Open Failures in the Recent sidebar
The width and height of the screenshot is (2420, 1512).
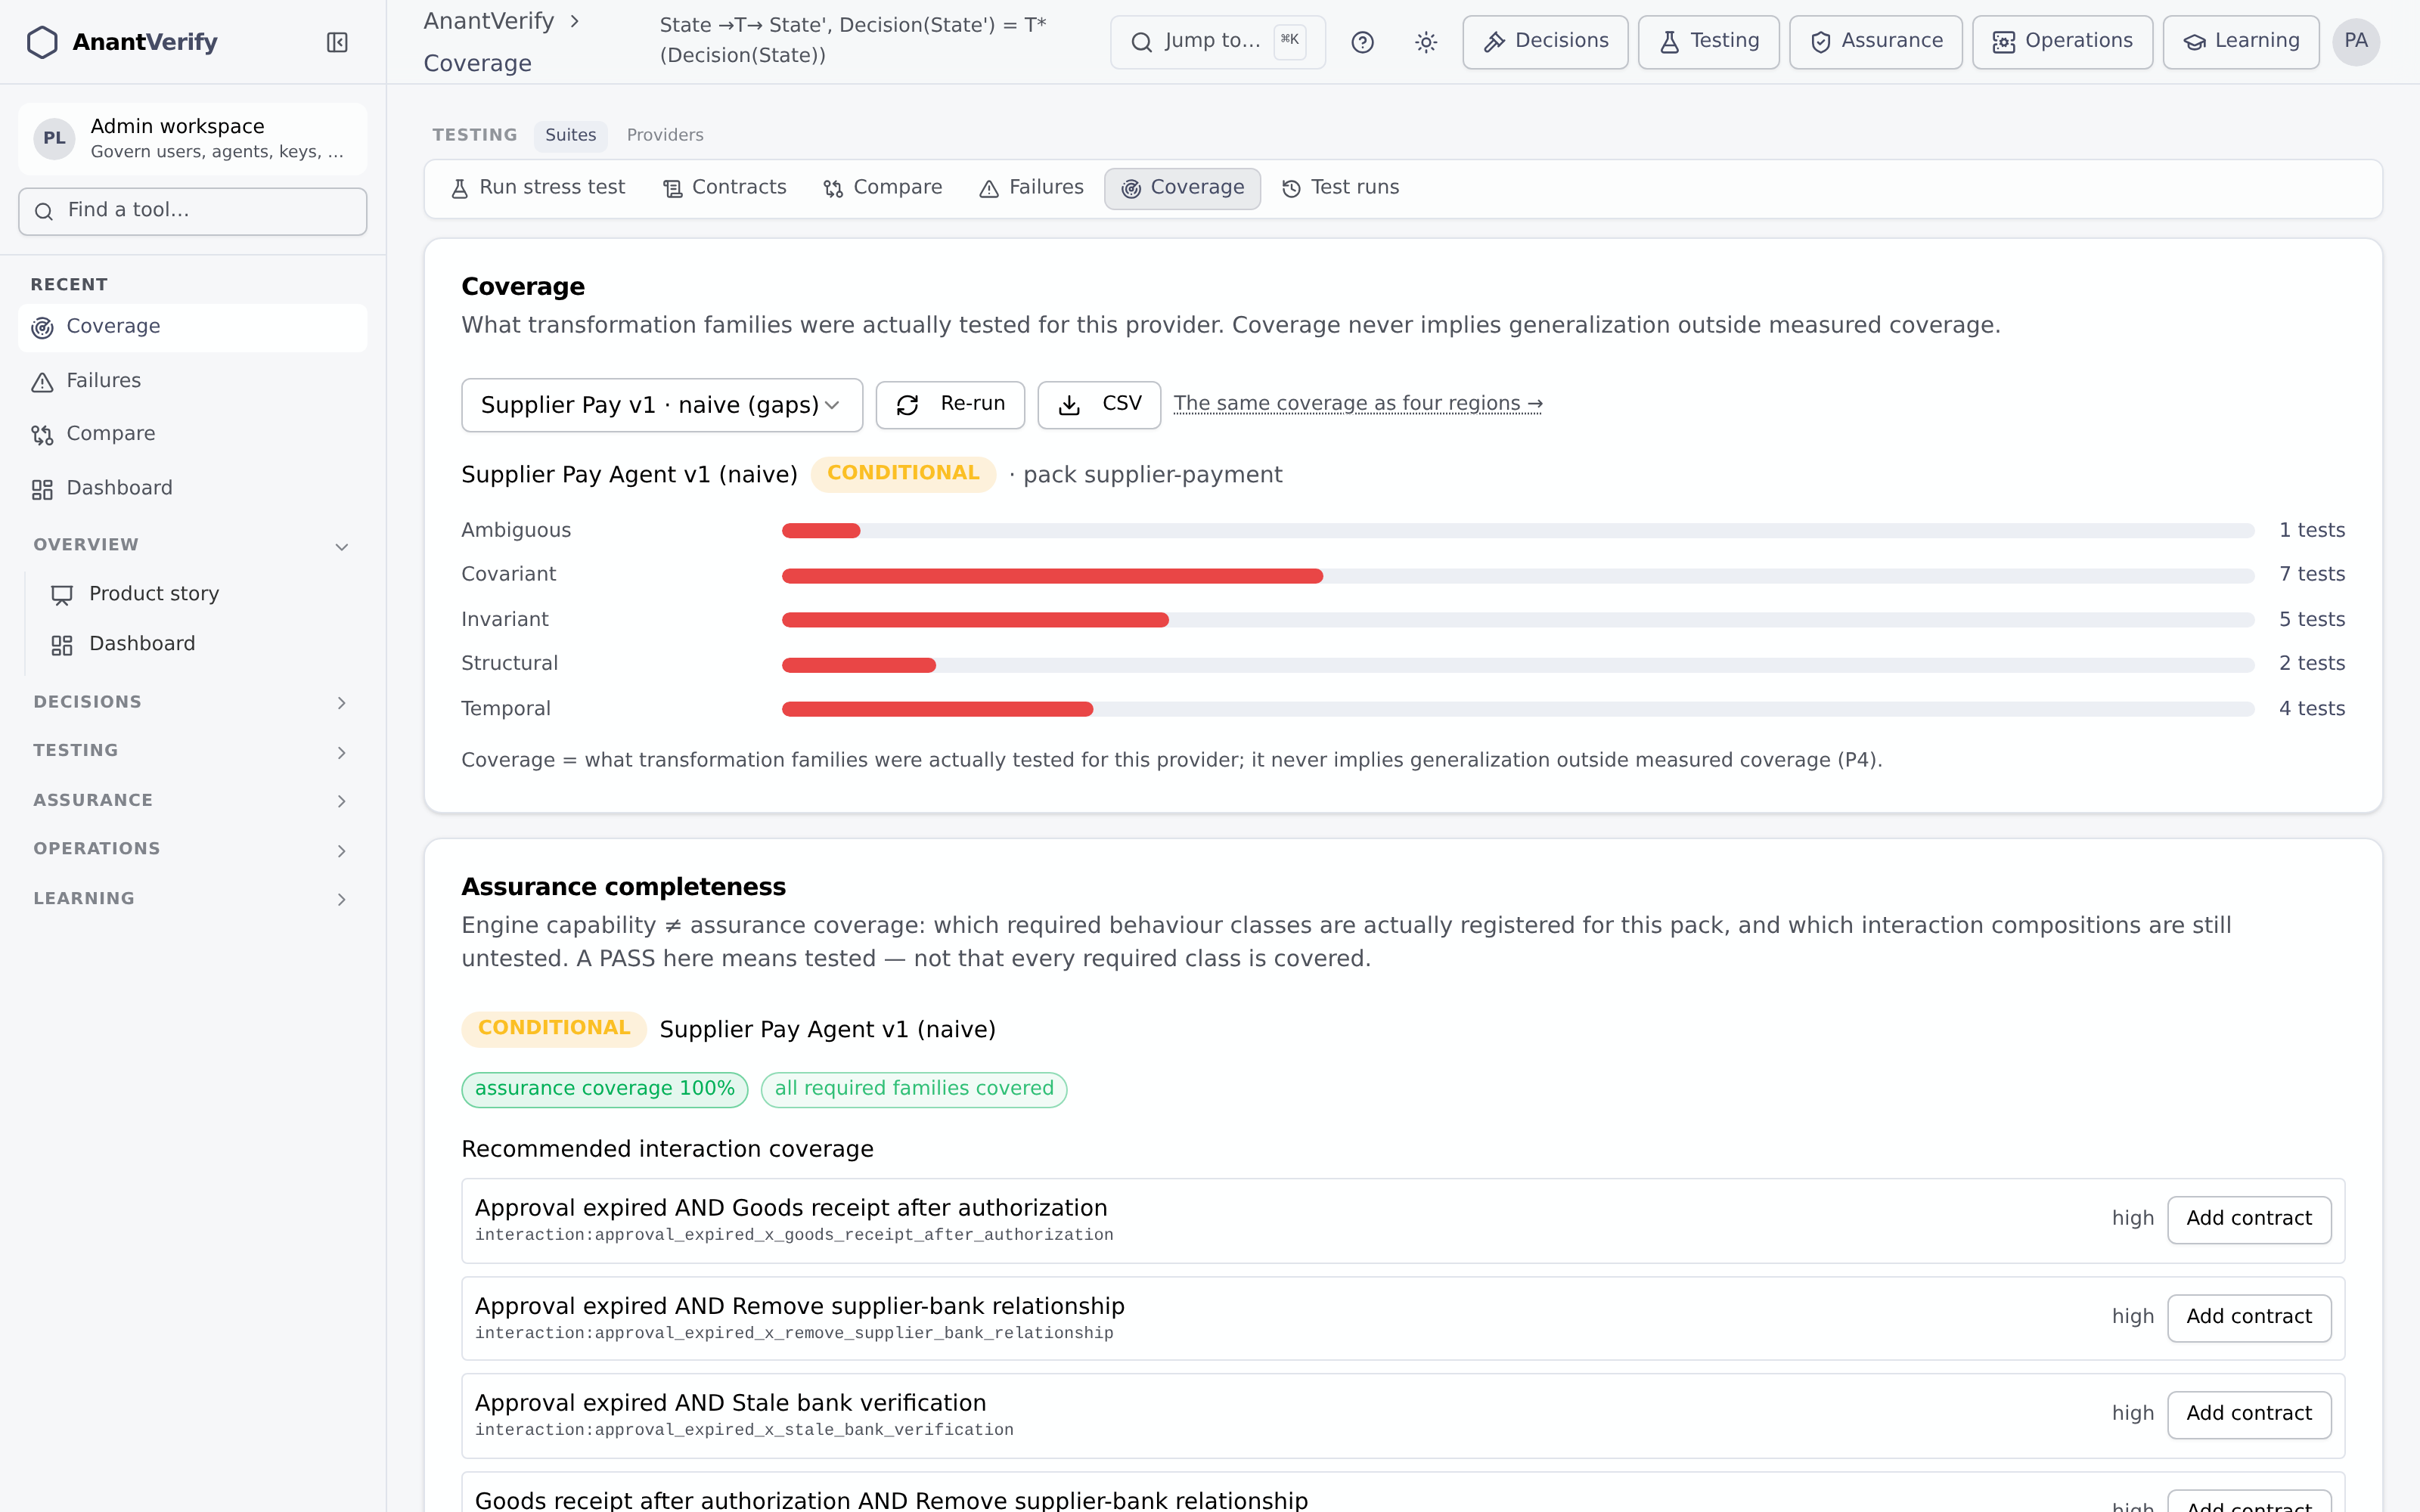coord(193,381)
